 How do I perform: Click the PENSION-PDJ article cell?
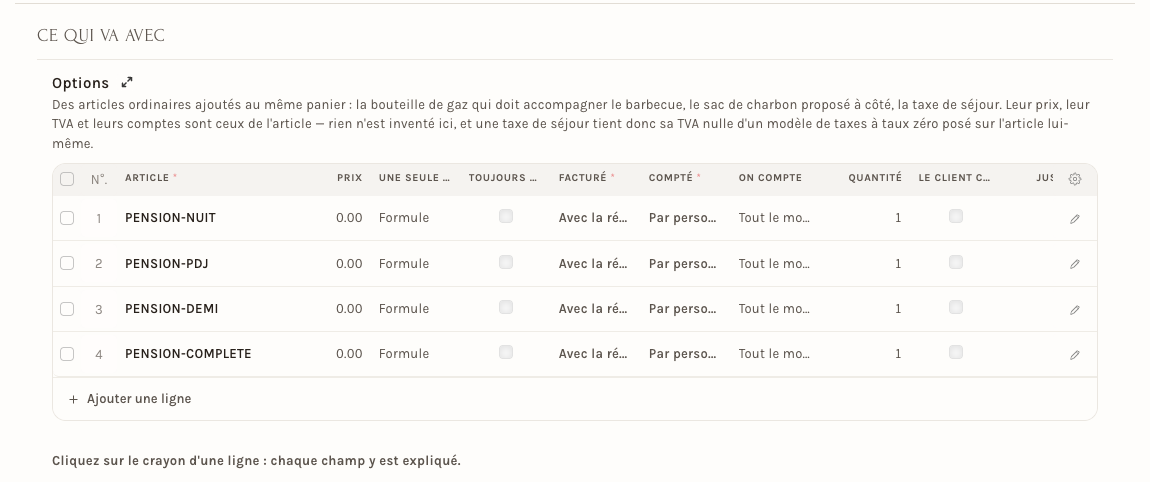[166, 263]
